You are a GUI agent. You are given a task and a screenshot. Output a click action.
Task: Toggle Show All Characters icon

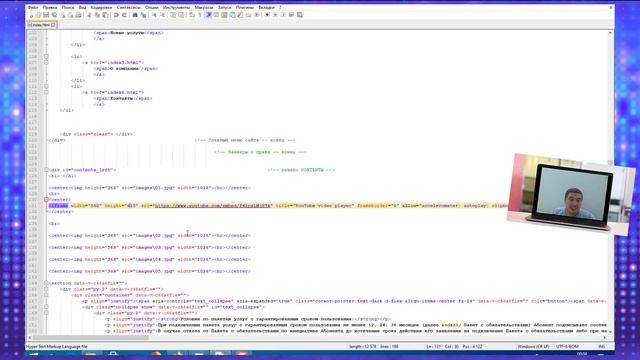tap(200, 15)
